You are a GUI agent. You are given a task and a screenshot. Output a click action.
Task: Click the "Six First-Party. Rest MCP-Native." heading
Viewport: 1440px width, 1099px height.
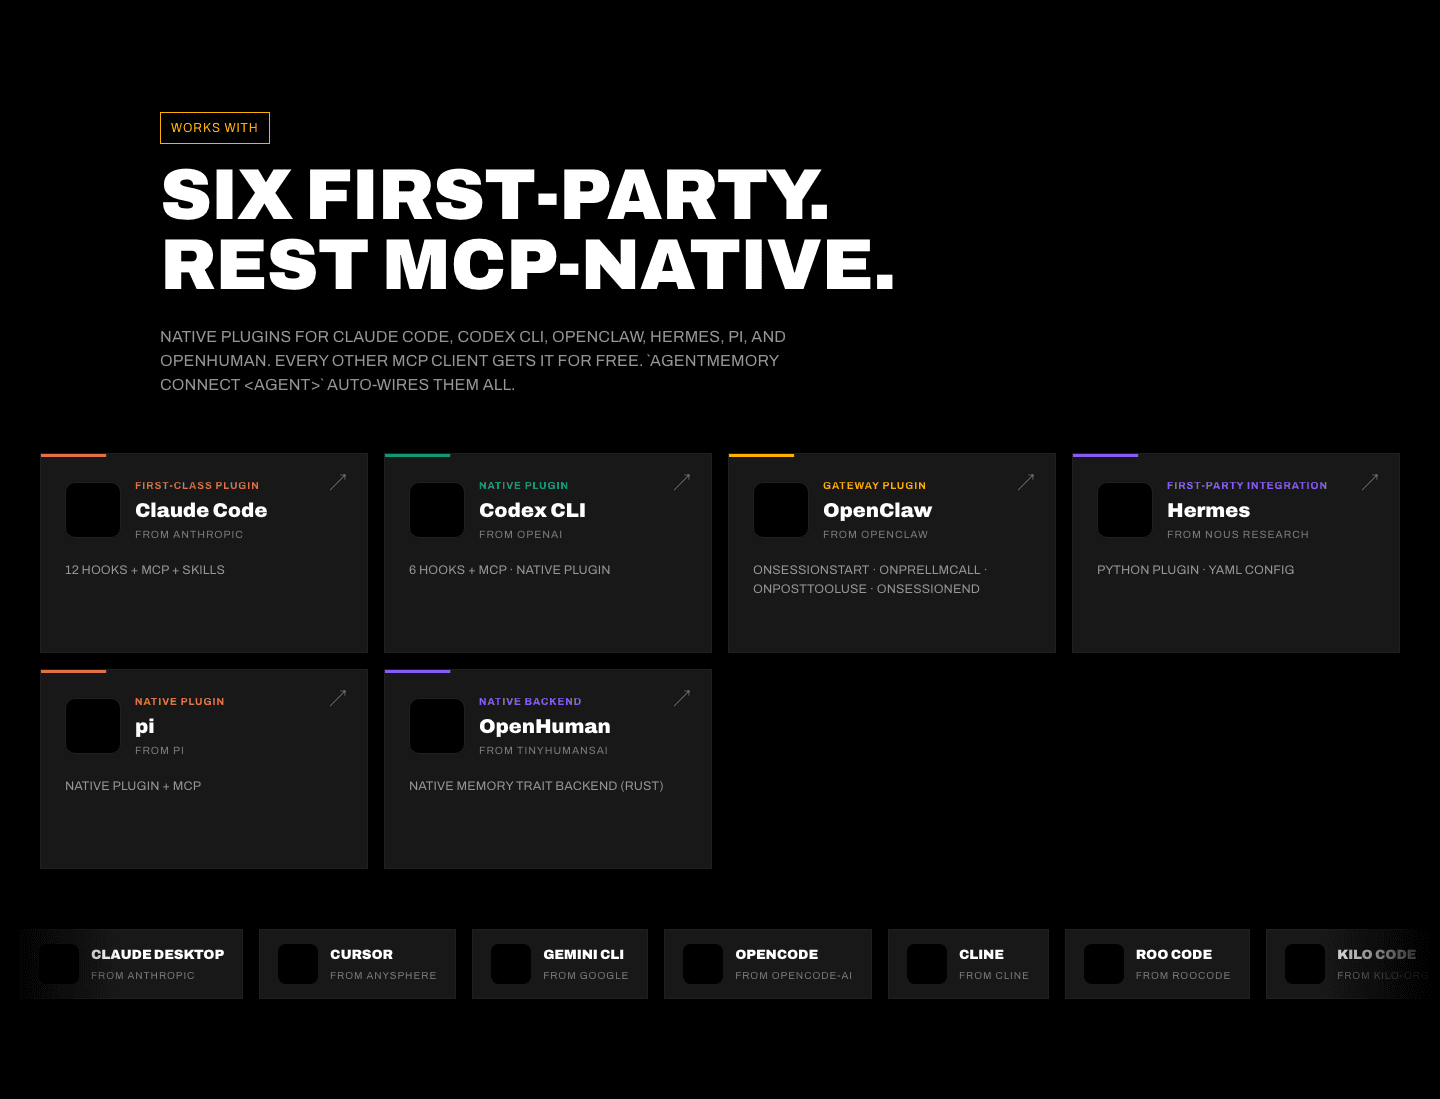click(x=528, y=229)
